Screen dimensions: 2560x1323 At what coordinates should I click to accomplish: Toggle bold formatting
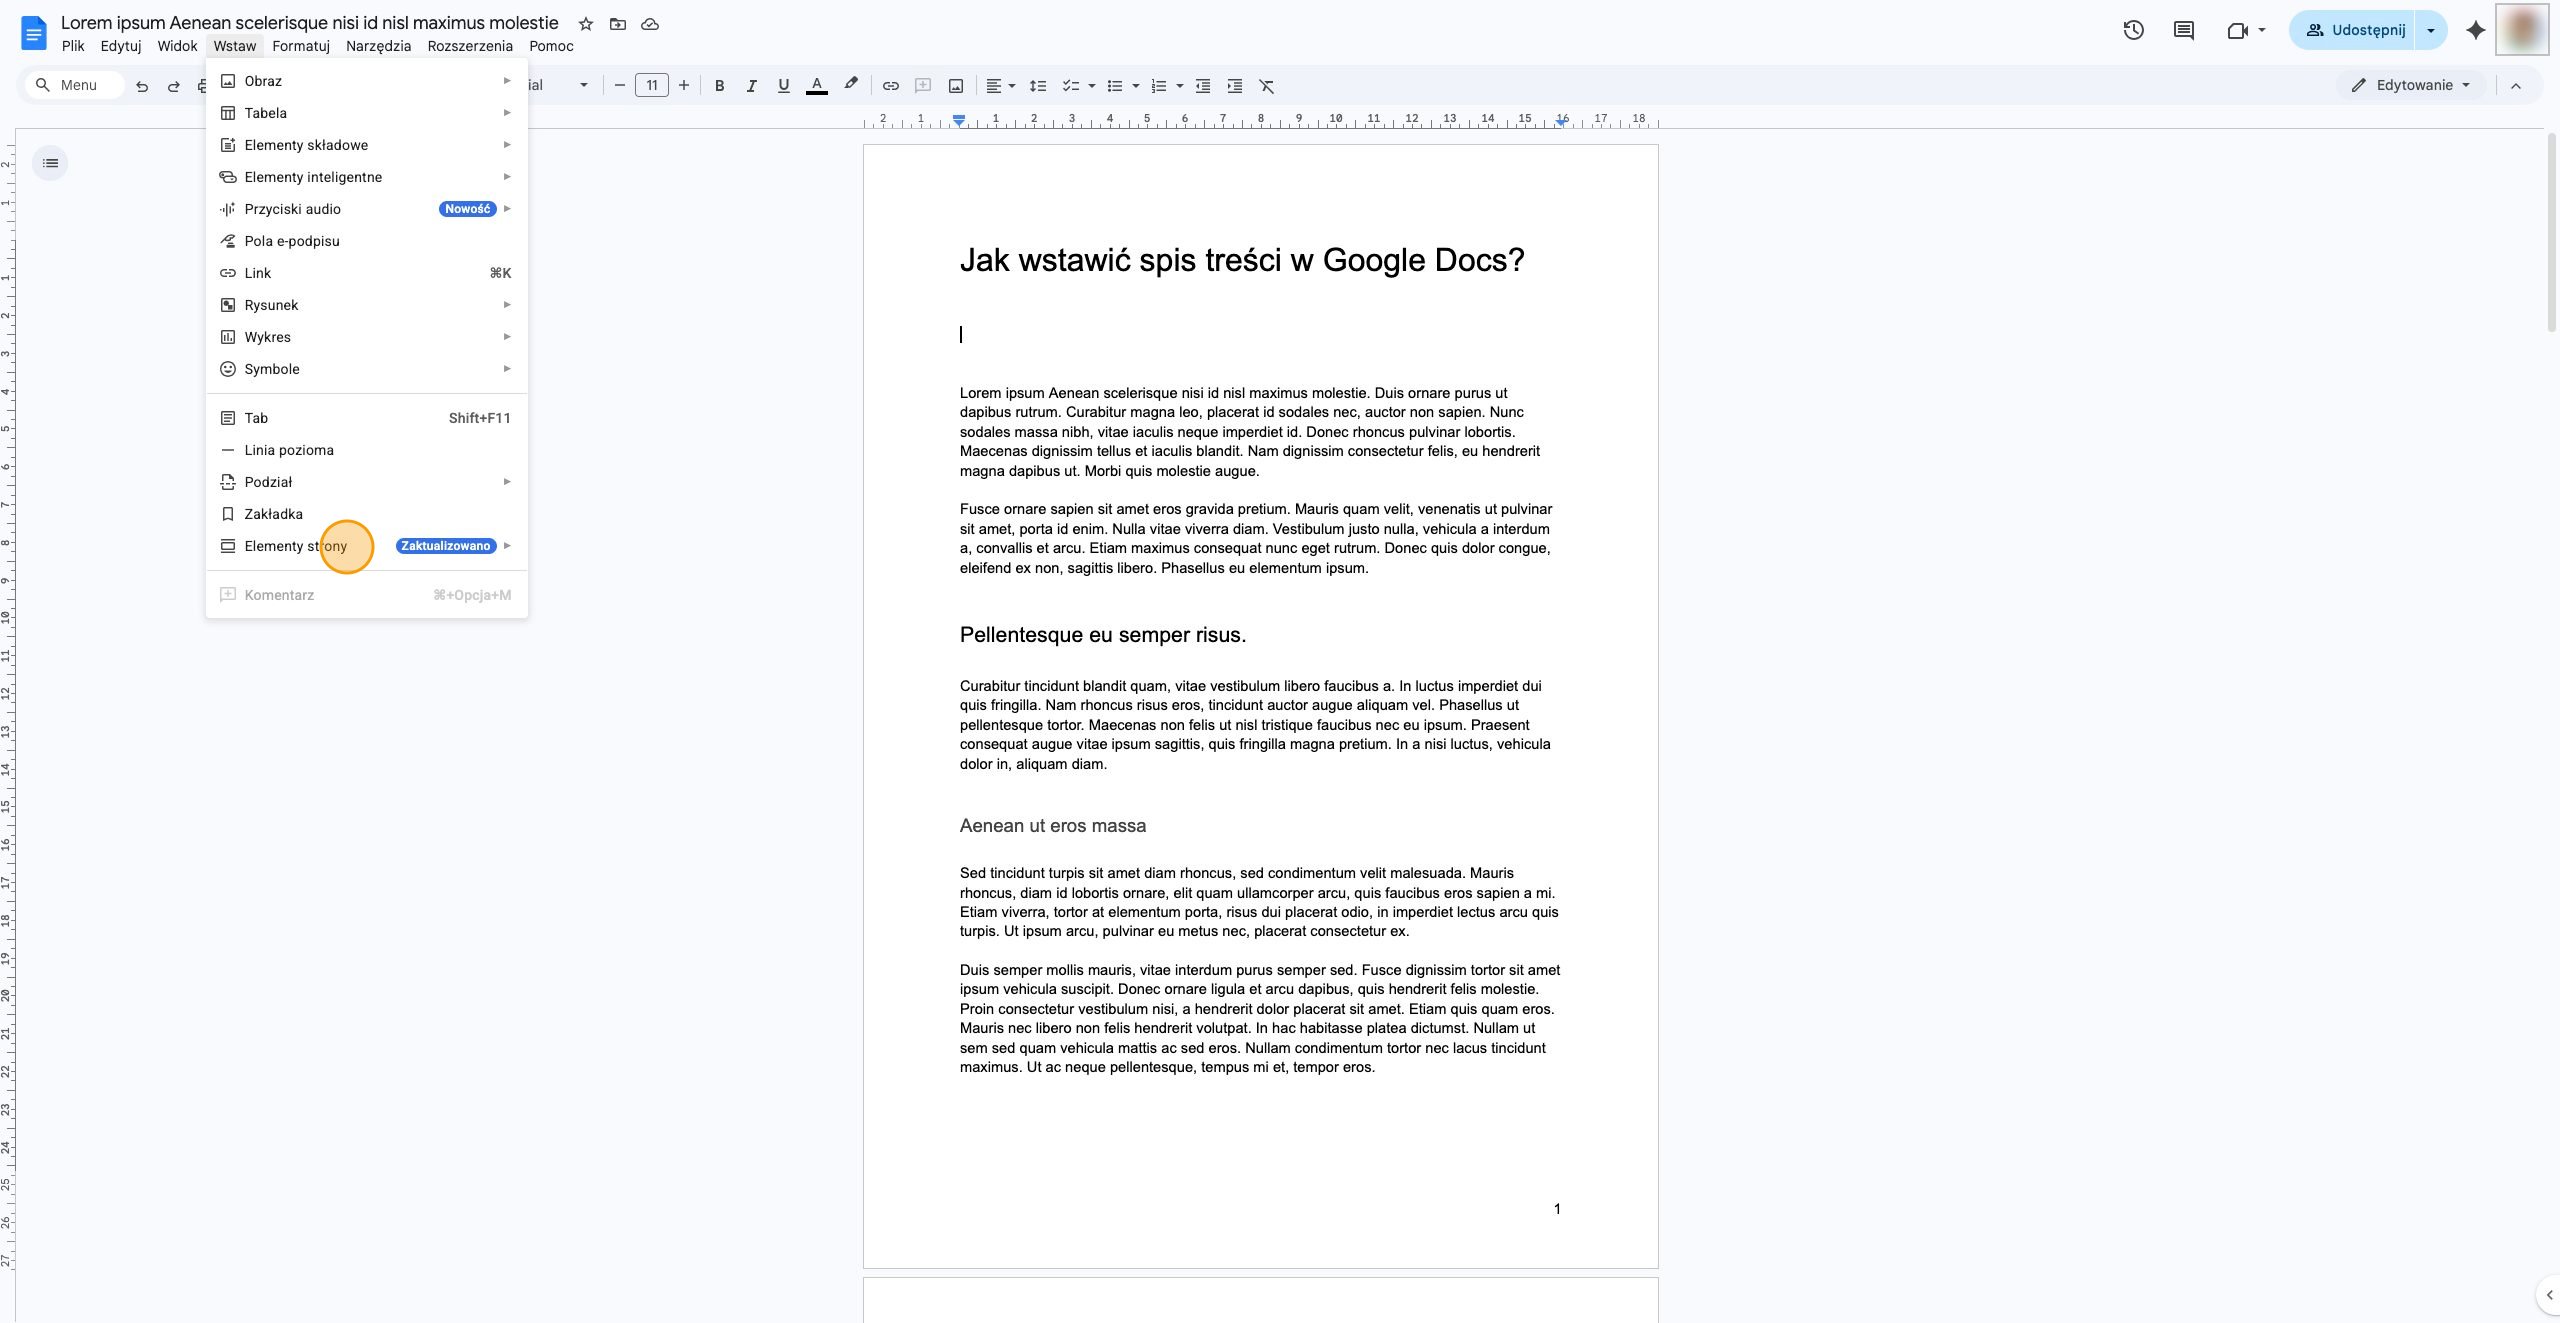[x=719, y=86]
